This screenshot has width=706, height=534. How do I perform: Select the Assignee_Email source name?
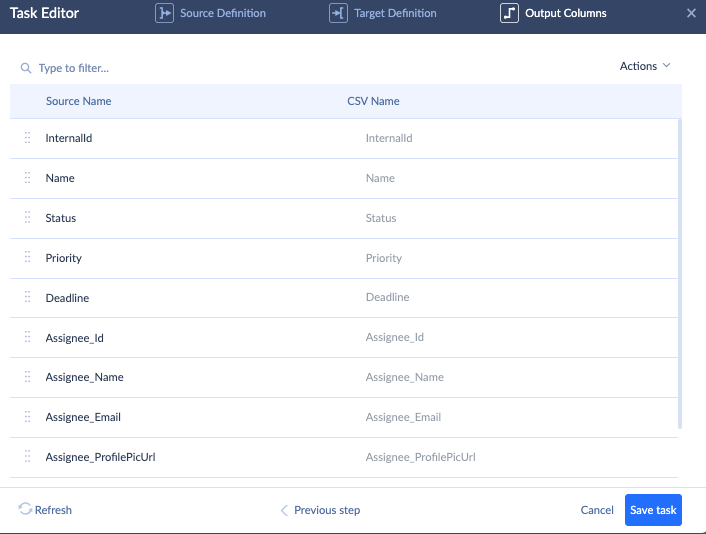tap(83, 417)
